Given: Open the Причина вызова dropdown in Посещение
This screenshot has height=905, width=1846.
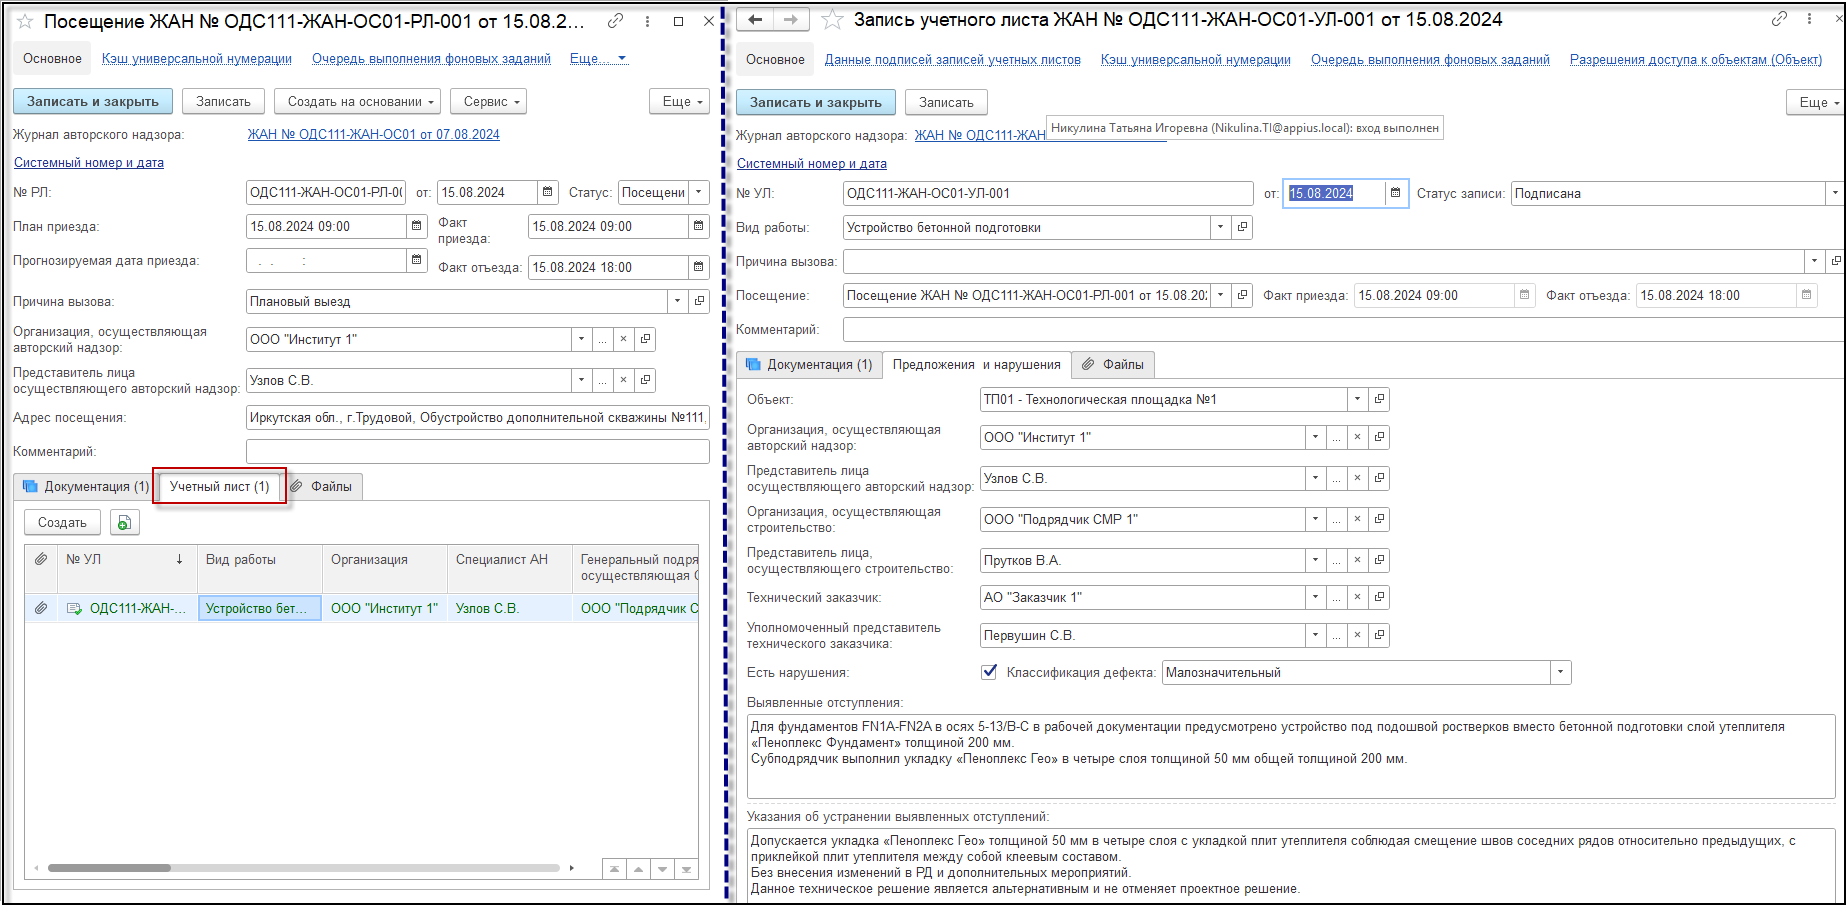Looking at the screenshot, I should click(678, 302).
